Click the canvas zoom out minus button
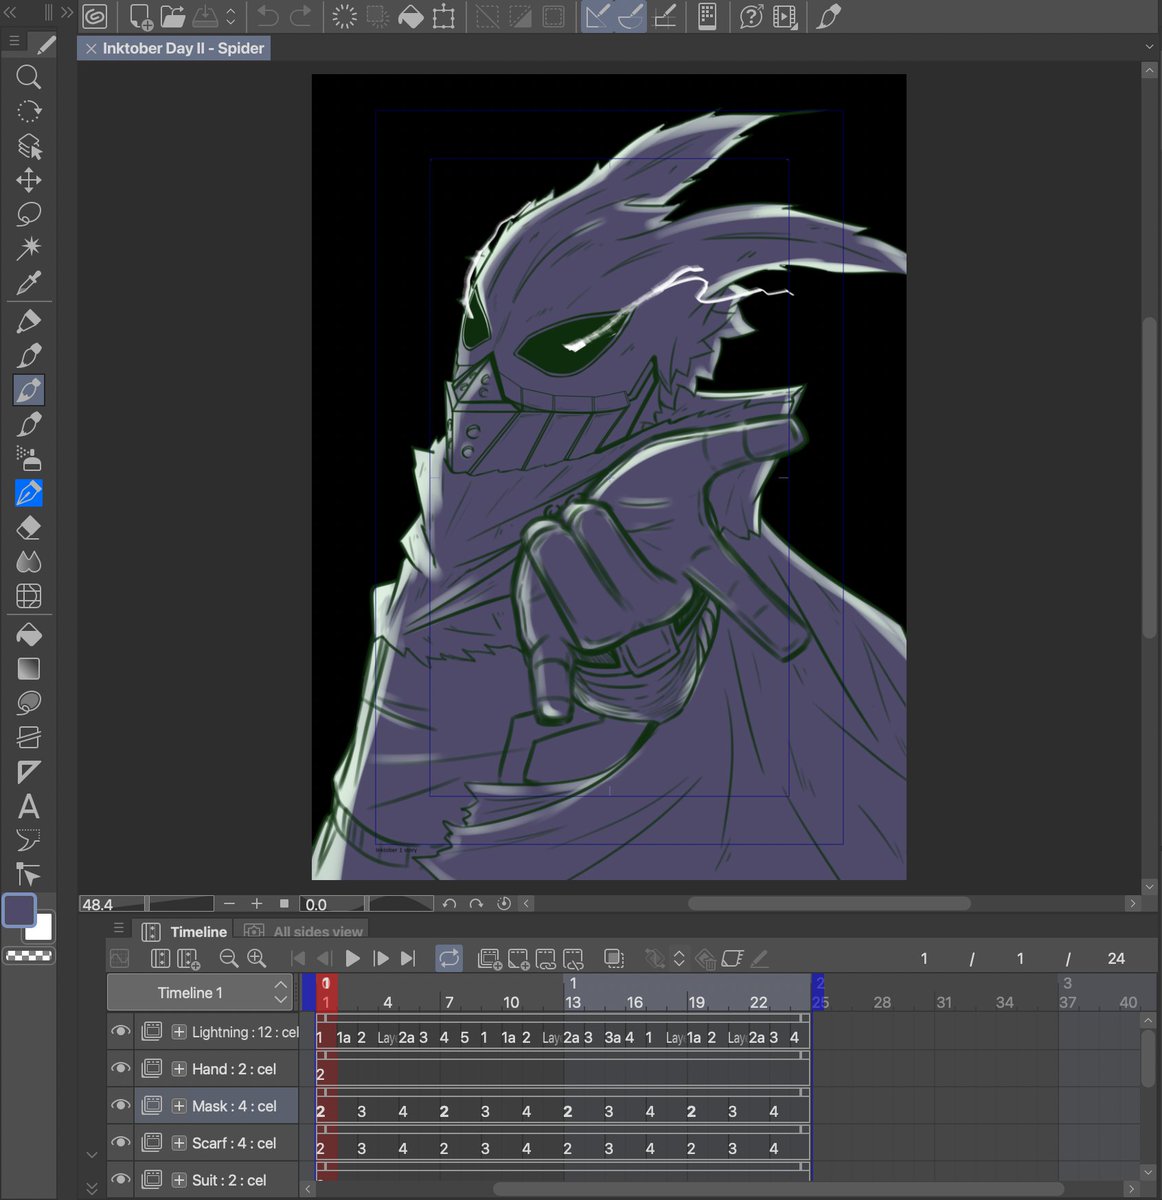 click(x=229, y=903)
